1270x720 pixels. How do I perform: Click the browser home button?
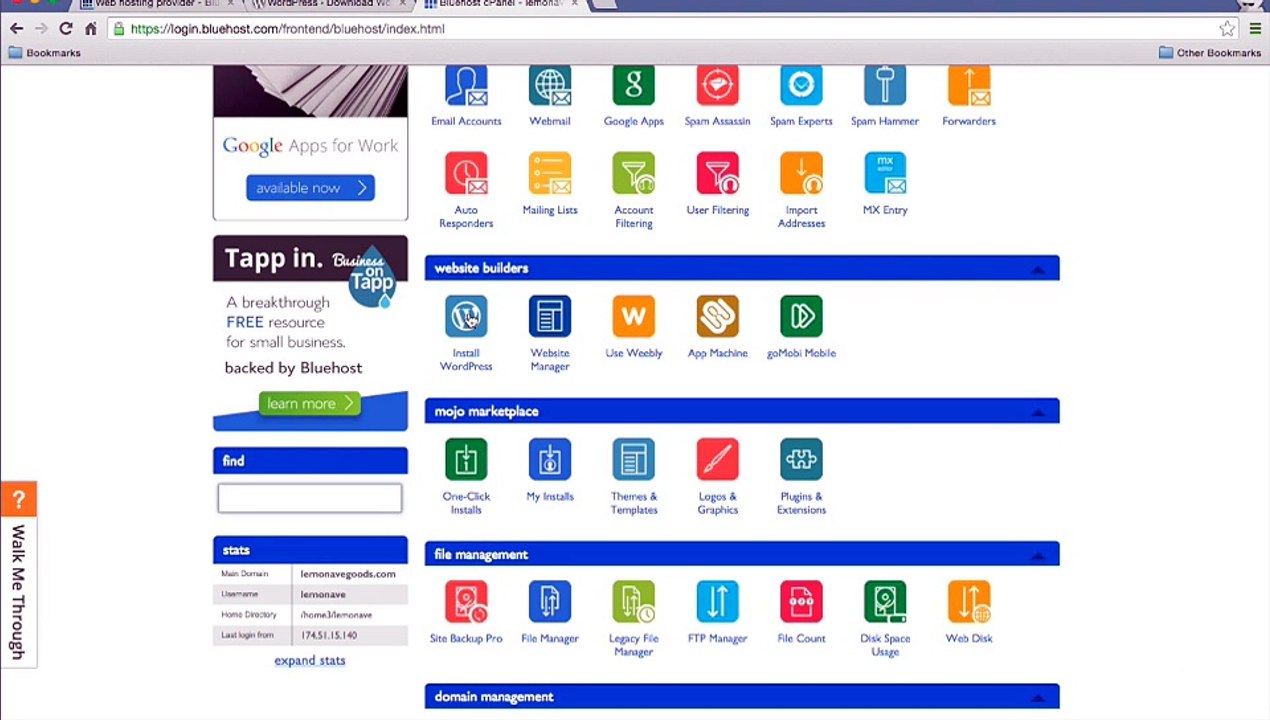pyautogui.click(x=90, y=29)
